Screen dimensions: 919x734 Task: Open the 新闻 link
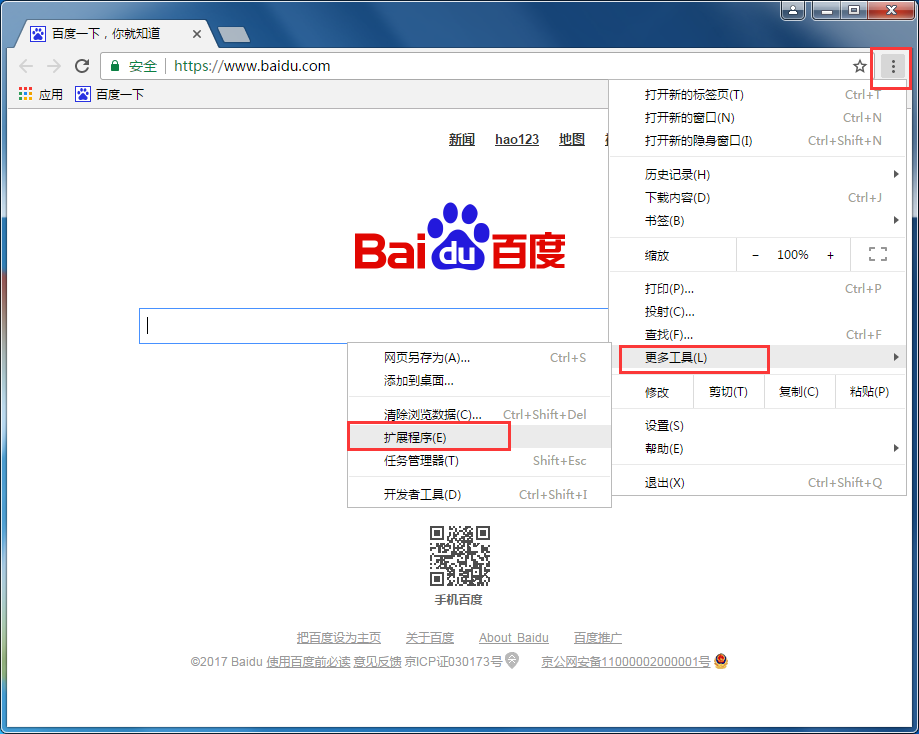pyautogui.click(x=461, y=139)
